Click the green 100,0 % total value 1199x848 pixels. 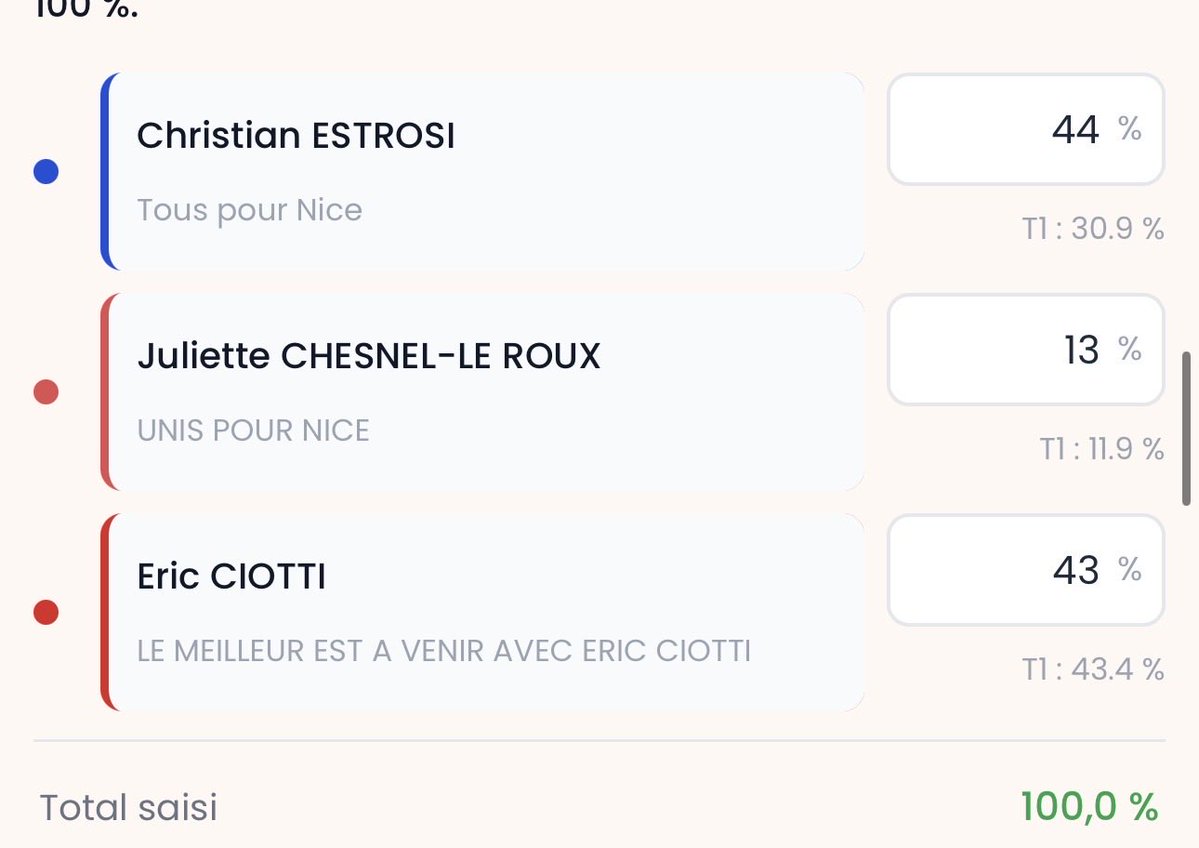(1089, 807)
